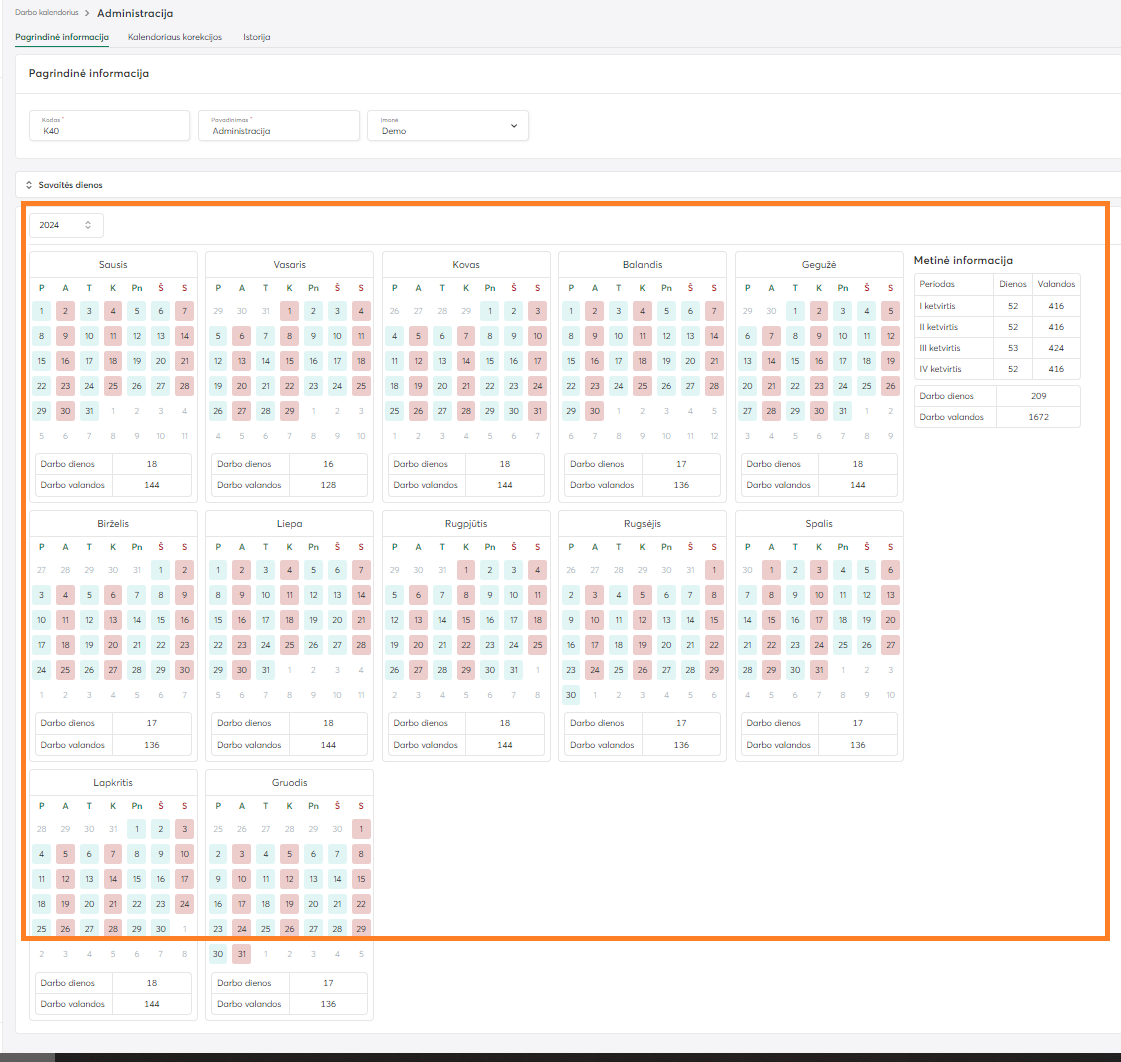This screenshot has height=1062, width=1121.
Task: Click day 24 in Birželis calendar
Action: coord(41,670)
